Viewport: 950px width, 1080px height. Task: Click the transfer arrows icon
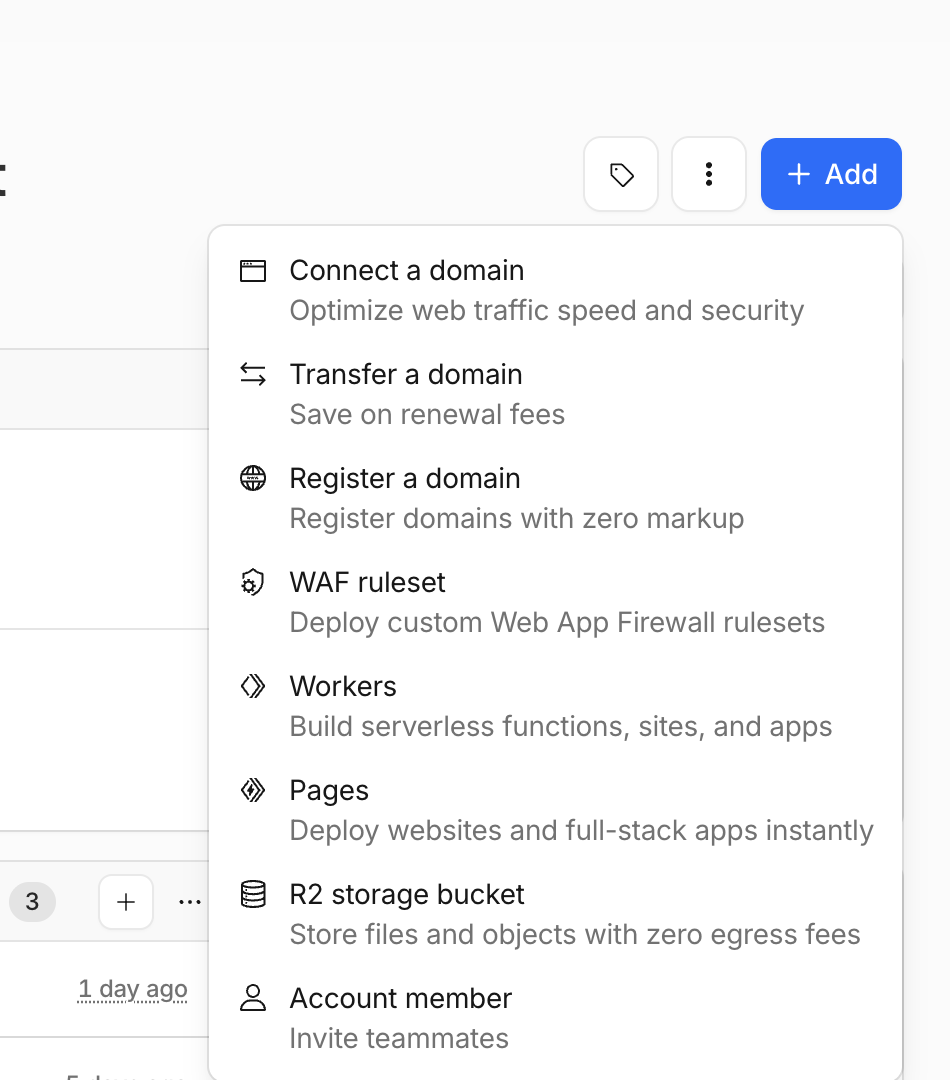click(253, 375)
